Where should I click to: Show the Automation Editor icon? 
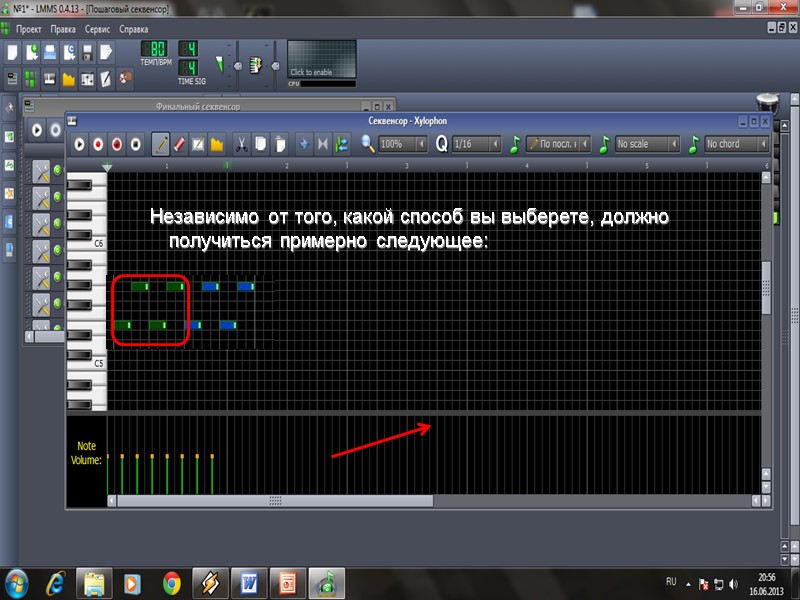click(x=69, y=79)
